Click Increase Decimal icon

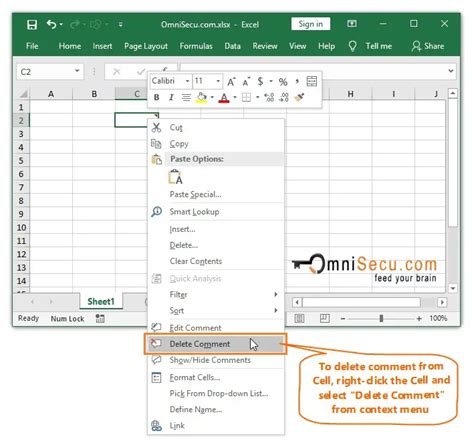(x=269, y=97)
